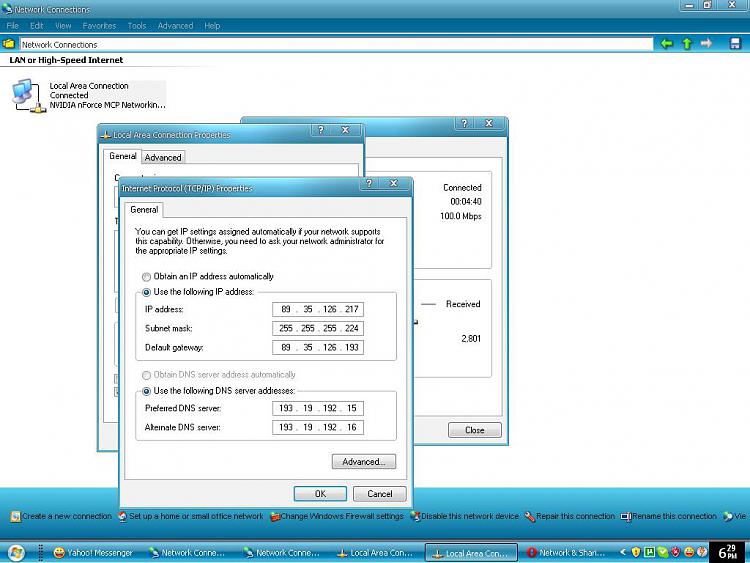Click the green Up arrow icon
The height and width of the screenshot is (563, 750).
687,44
